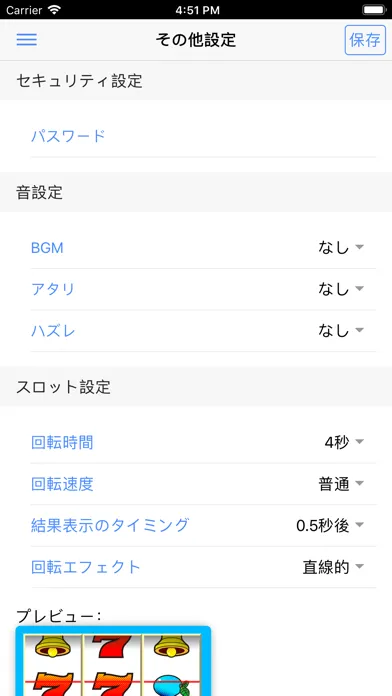The height and width of the screenshot is (696, 392).
Task: Expand the ハズレ sound dropdown
Action: pyautogui.click(x=203, y=331)
